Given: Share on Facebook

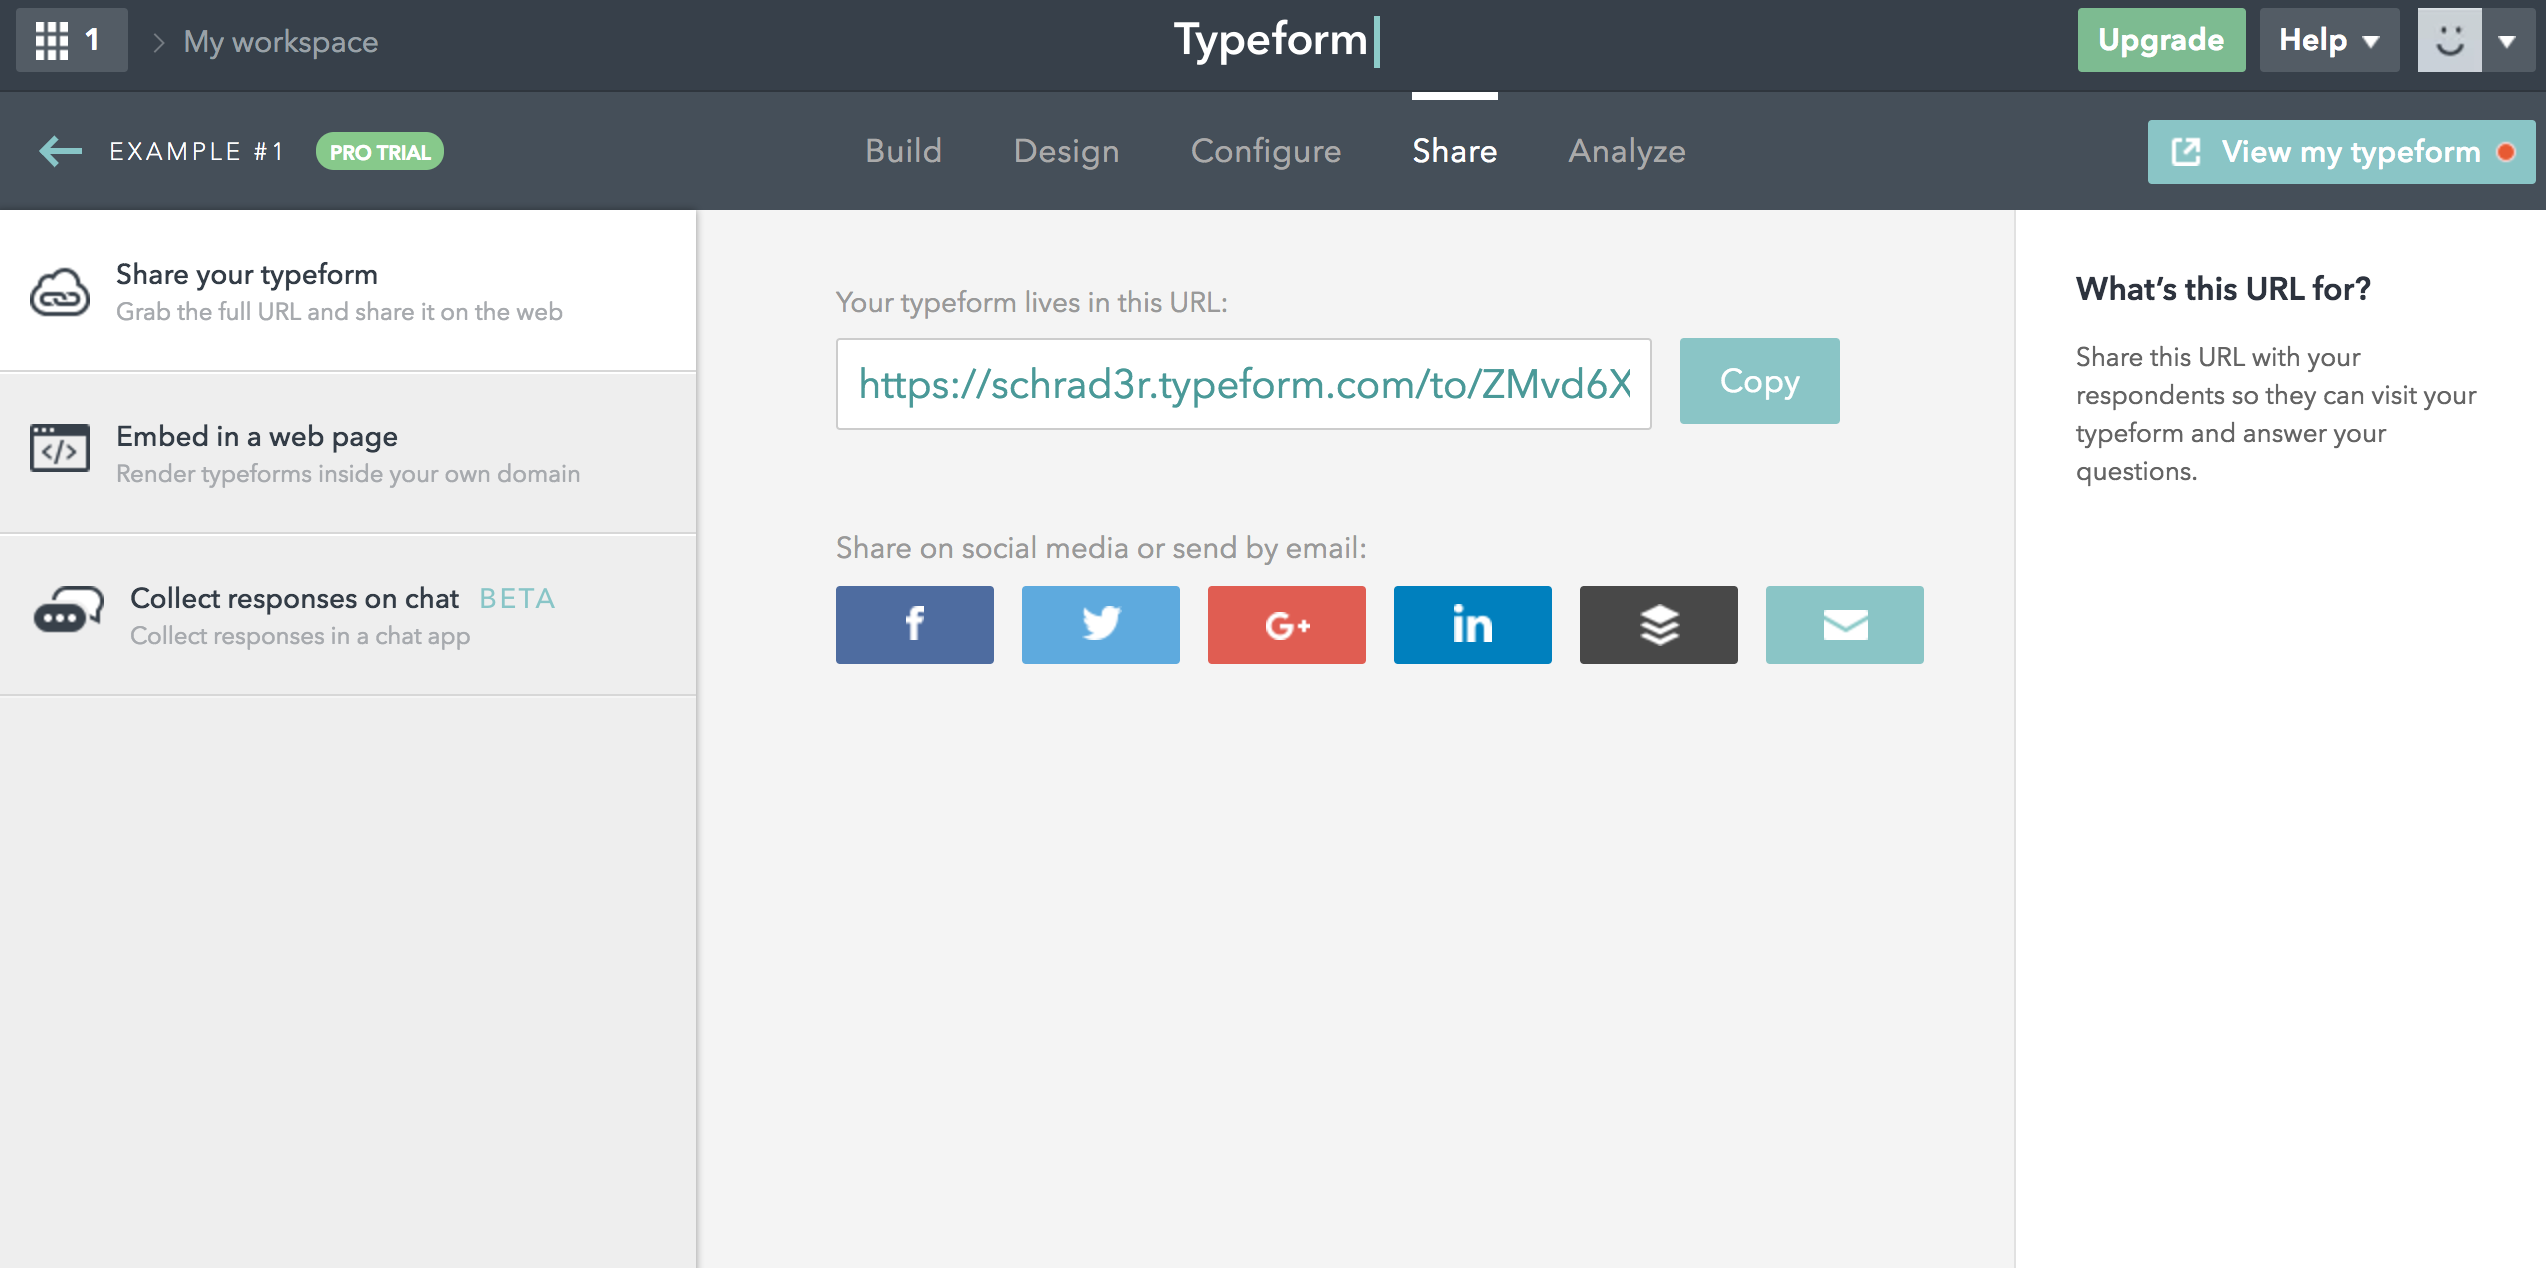Looking at the screenshot, I should tap(915, 625).
